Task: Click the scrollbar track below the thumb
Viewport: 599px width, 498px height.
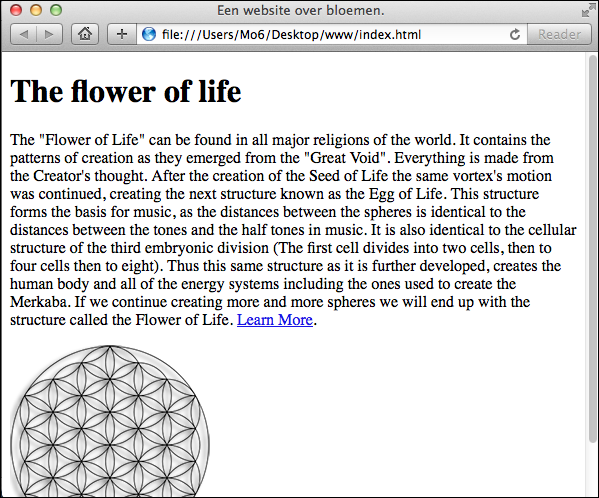Action: click(x=593, y=471)
